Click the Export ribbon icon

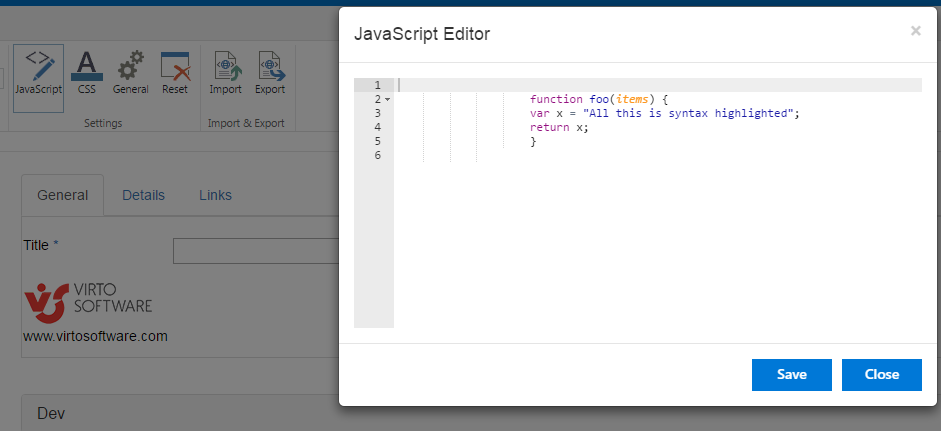[x=270, y=73]
